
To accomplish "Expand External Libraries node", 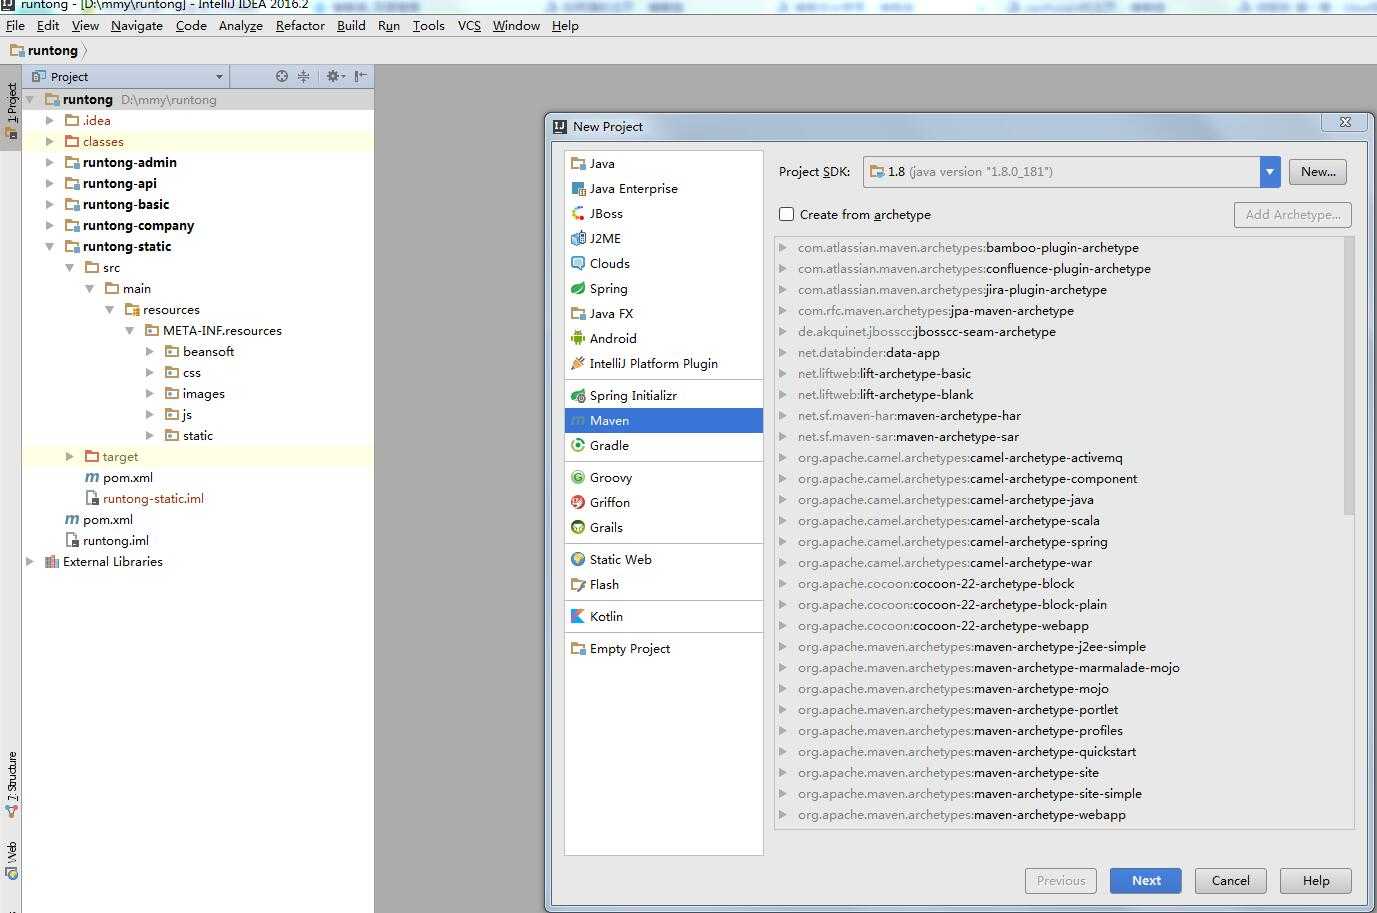I will 30,561.
